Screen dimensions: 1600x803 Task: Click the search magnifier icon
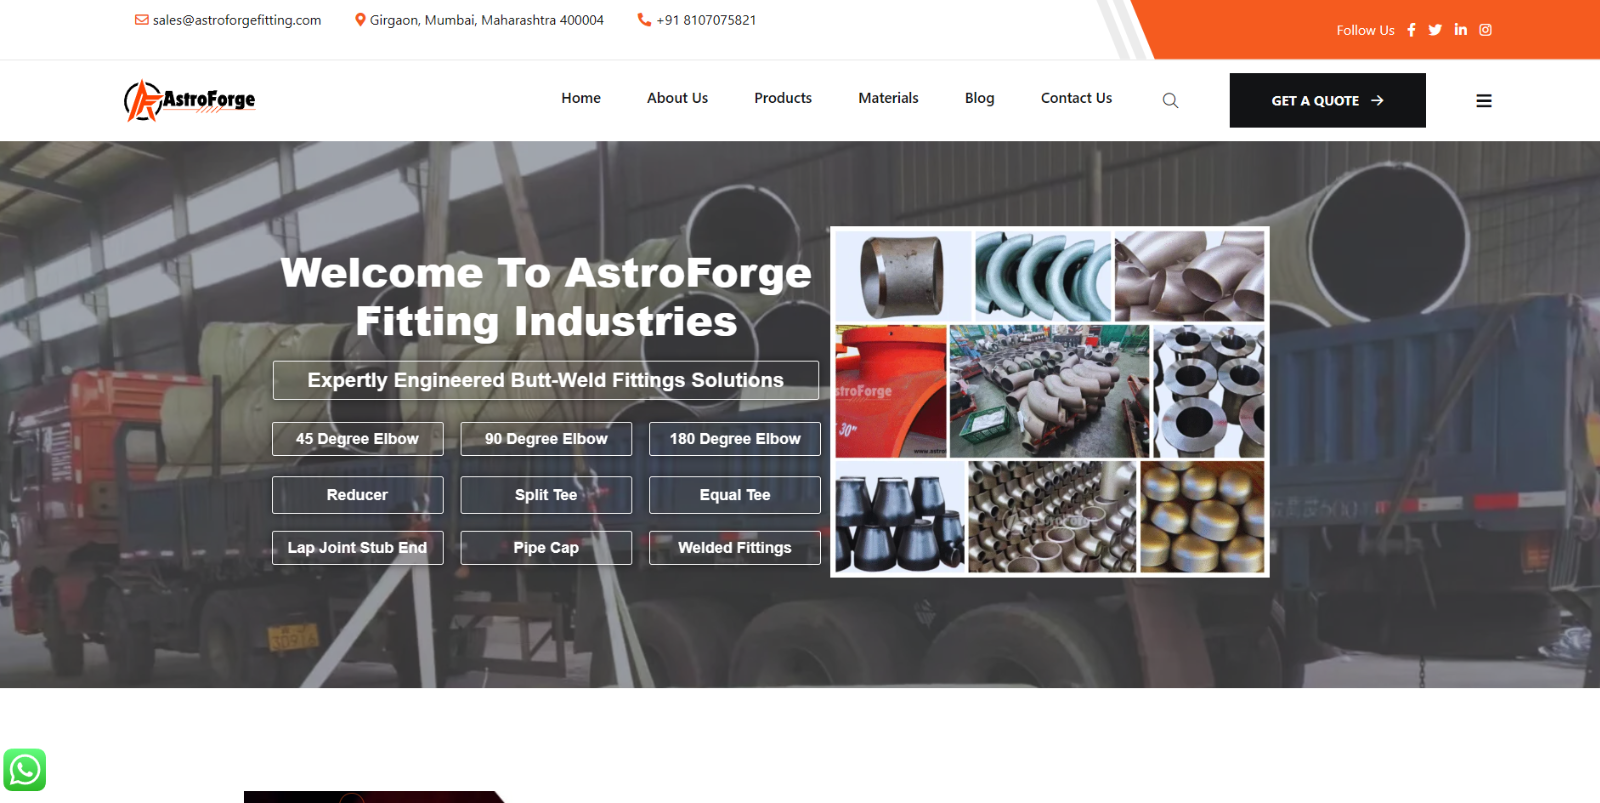pos(1170,100)
